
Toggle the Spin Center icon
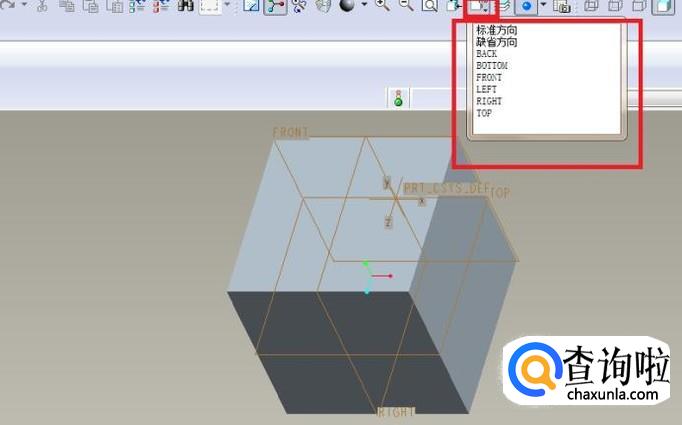[x=275, y=6]
